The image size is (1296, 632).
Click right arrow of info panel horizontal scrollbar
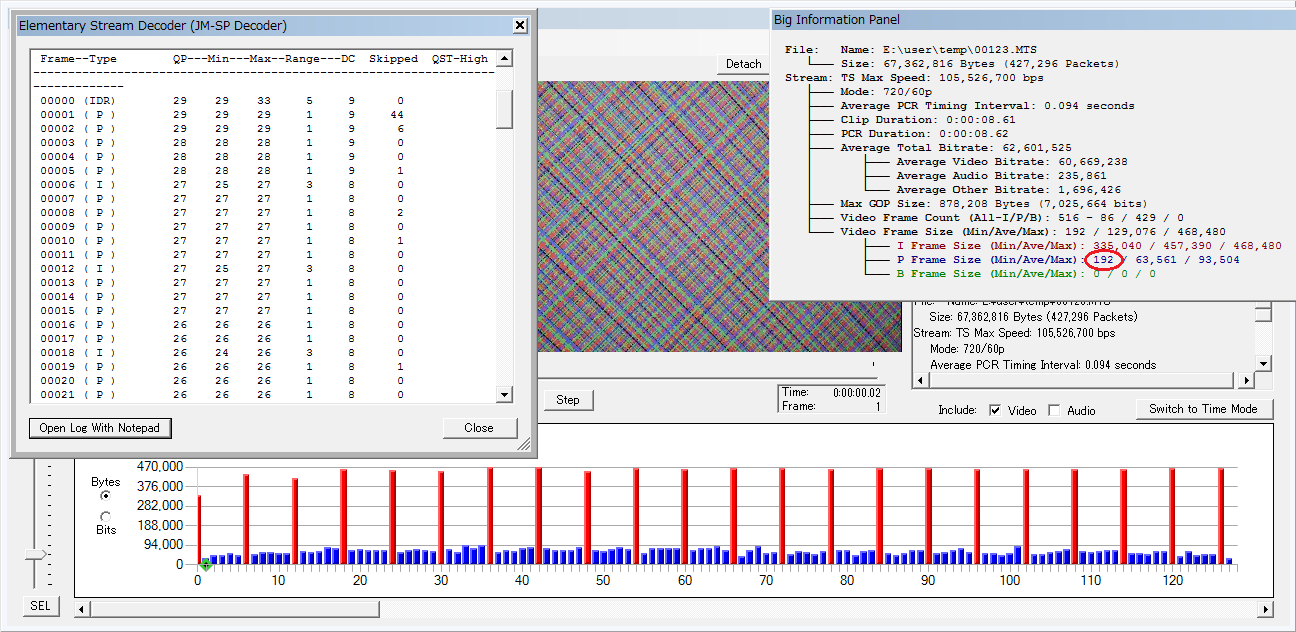click(x=1246, y=381)
